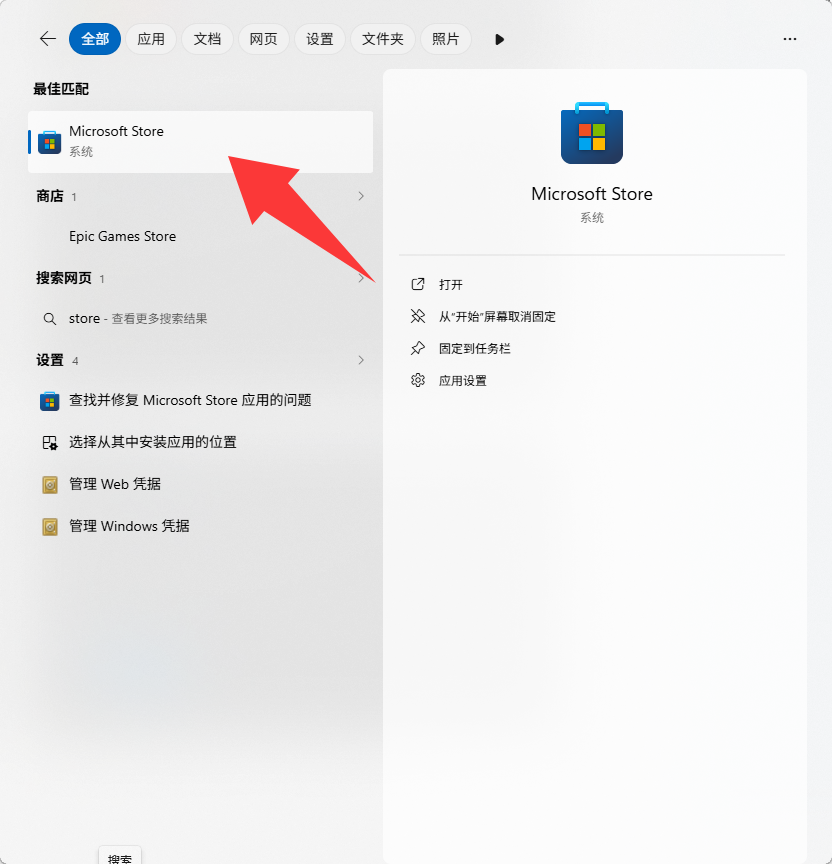Switch to the 设置 filter tab
The width and height of the screenshot is (832, 864).
coord(320,39)
